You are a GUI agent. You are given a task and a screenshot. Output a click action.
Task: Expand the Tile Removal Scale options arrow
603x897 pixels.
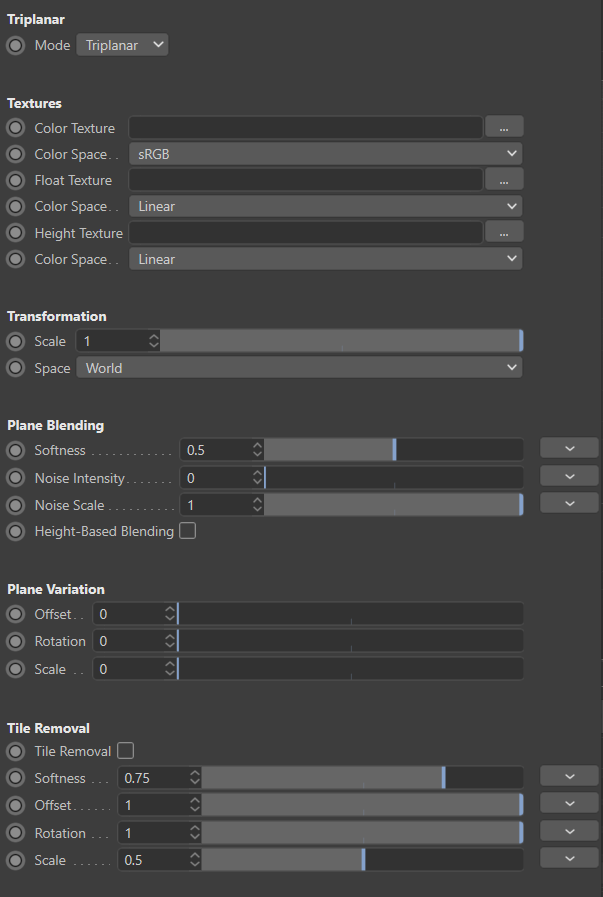[568, 858]
